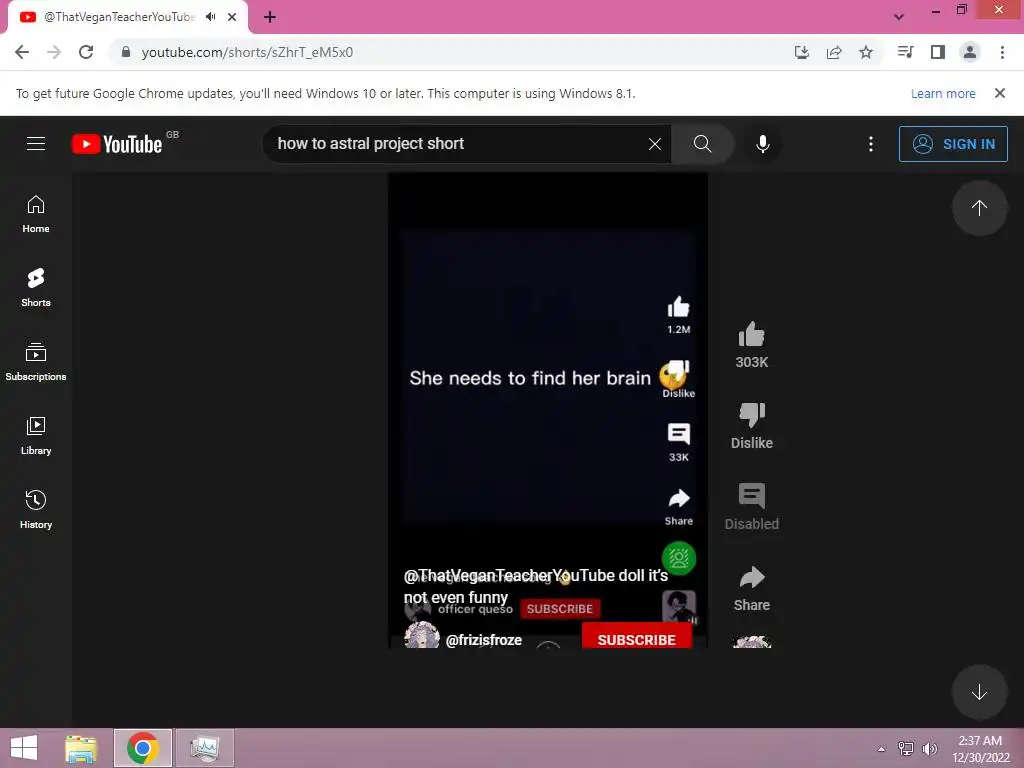This screenshot has height=768, width=1024.
Task: Click the YouTube logo
Action: (118, 144)
